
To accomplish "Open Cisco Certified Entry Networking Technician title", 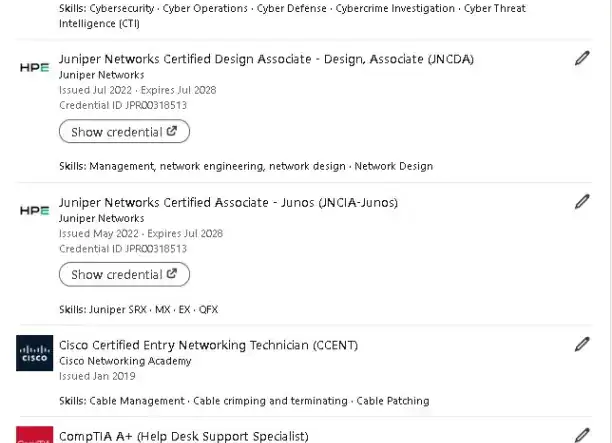I will (208, 345).
